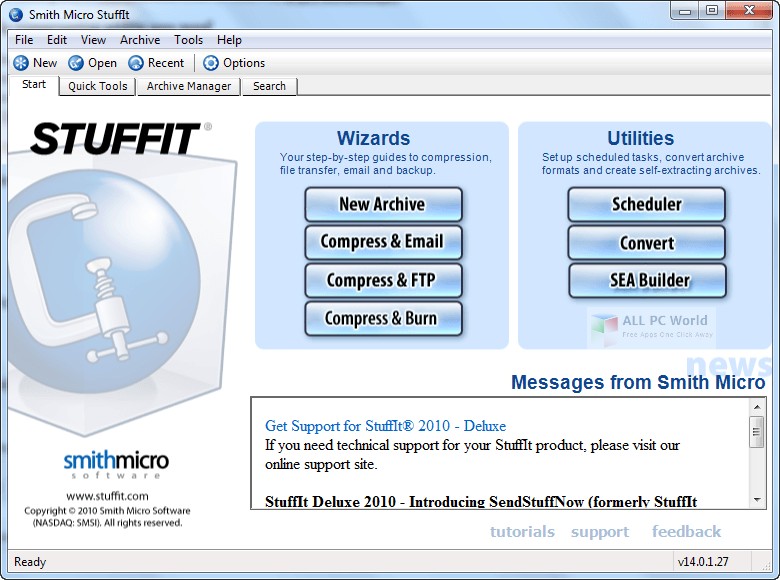This screenshot has width=780, height=580.
Task: Open the Scheduler utility
Action: pos(646,204)
